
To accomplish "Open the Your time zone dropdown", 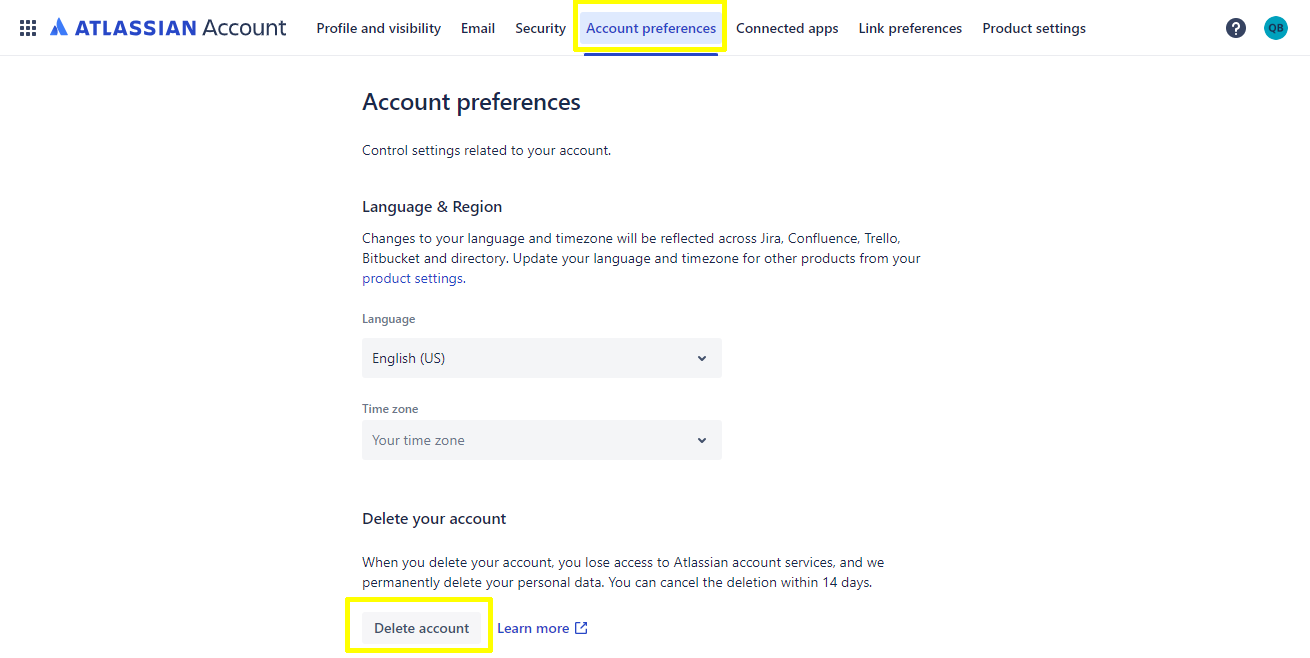I will pos(540,440).
